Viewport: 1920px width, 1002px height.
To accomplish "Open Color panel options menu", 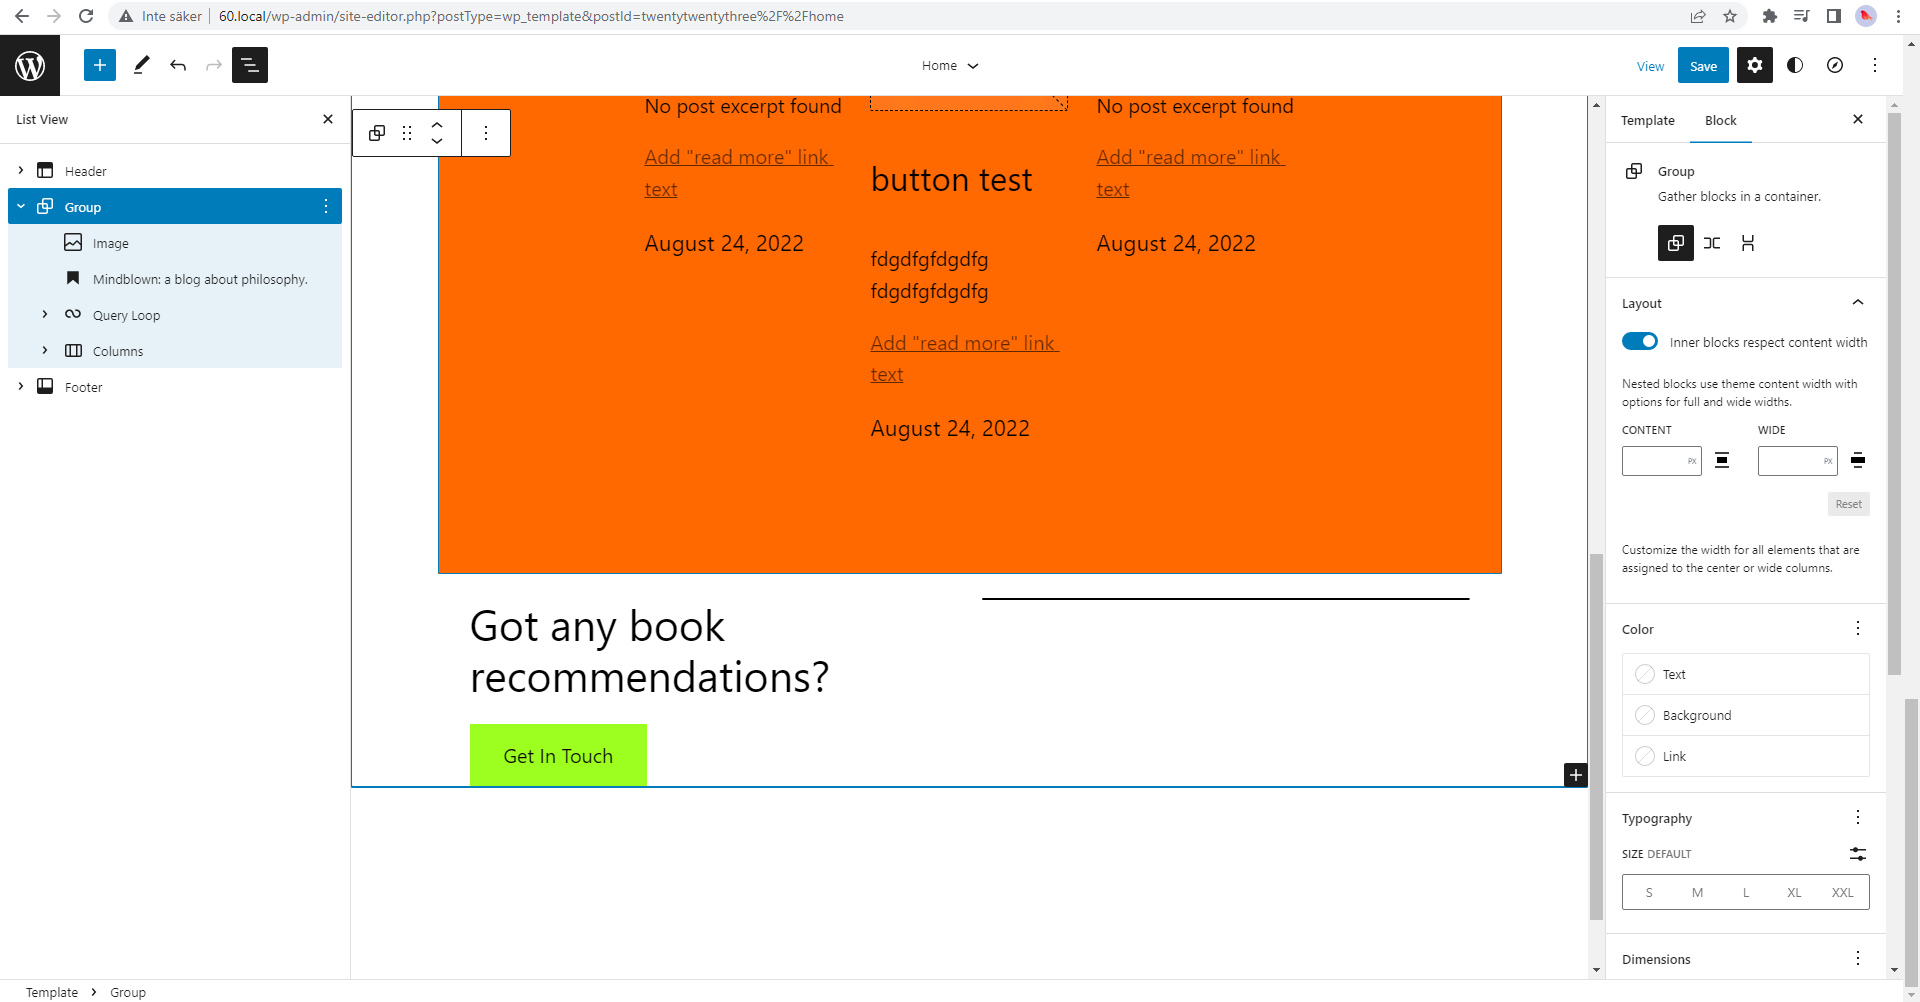I will [x=1858, y=628].
